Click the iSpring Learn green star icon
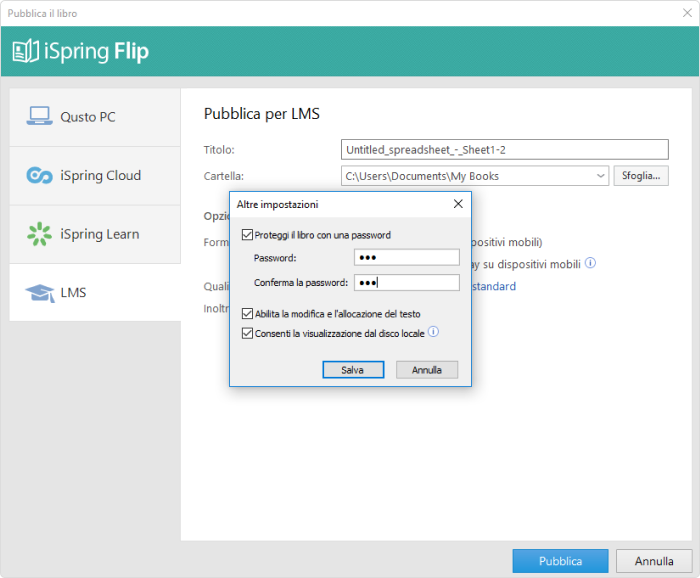 click(39, 234)
